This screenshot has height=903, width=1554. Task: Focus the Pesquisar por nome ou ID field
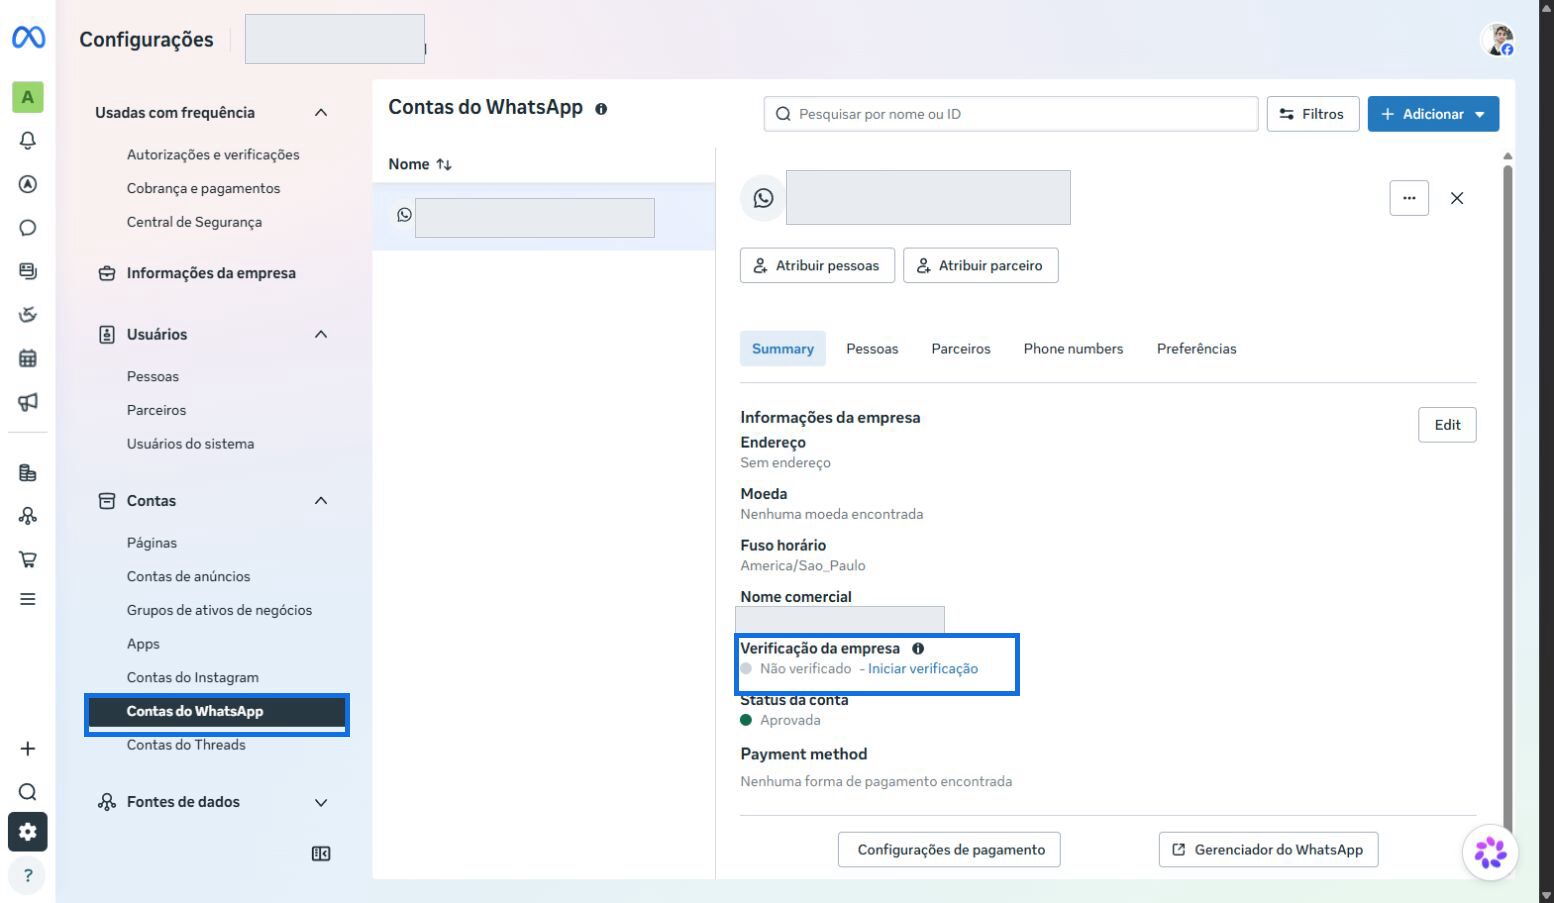point(1011,114)
